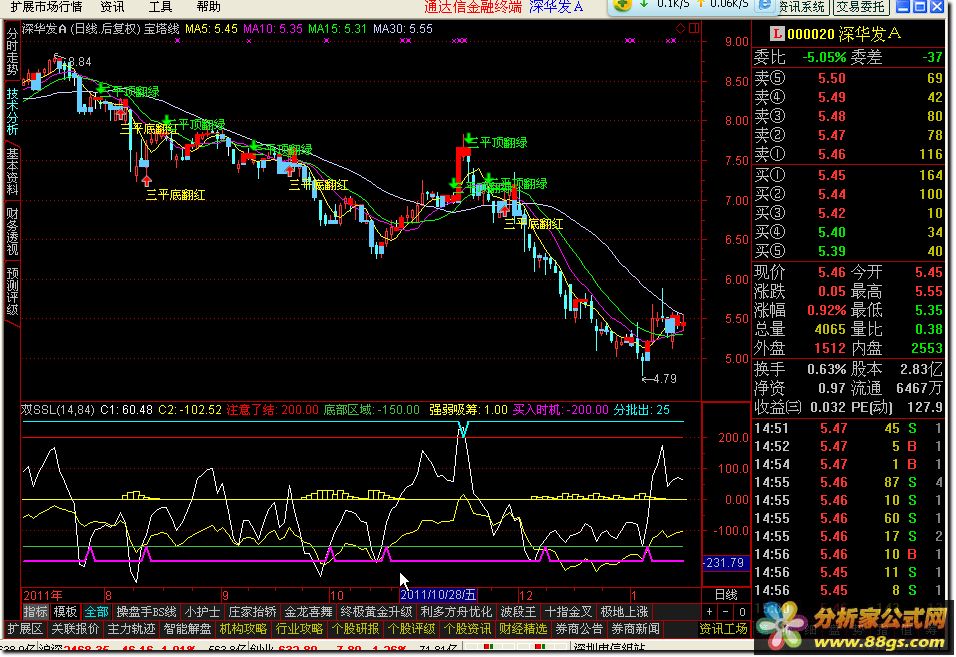Click the 0 reset button beside minus
This screenshot has width=956, height=657.
pyautogui.click(x=742, y=612)
